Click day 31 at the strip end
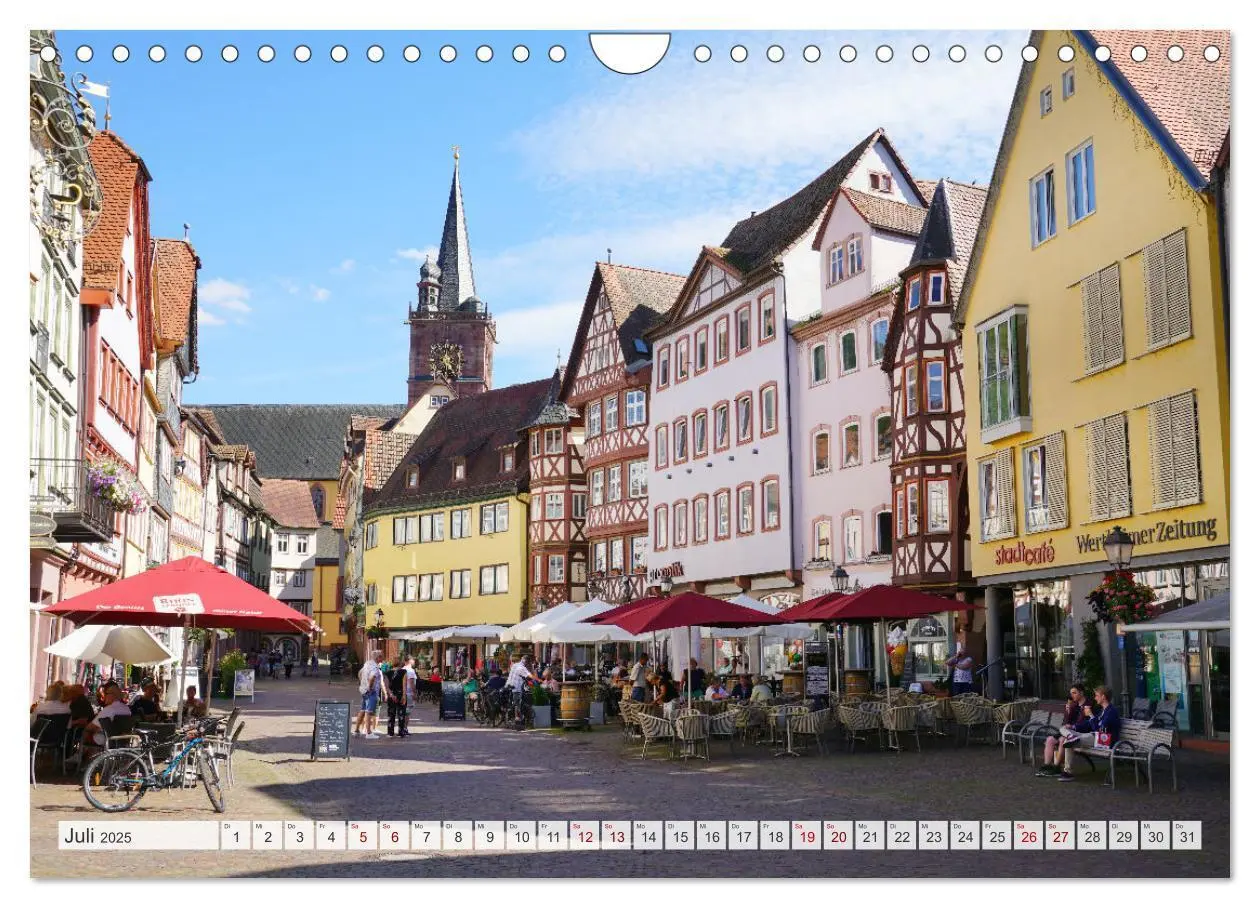This screenshot has width=1260, height=908. (1186, 836)
